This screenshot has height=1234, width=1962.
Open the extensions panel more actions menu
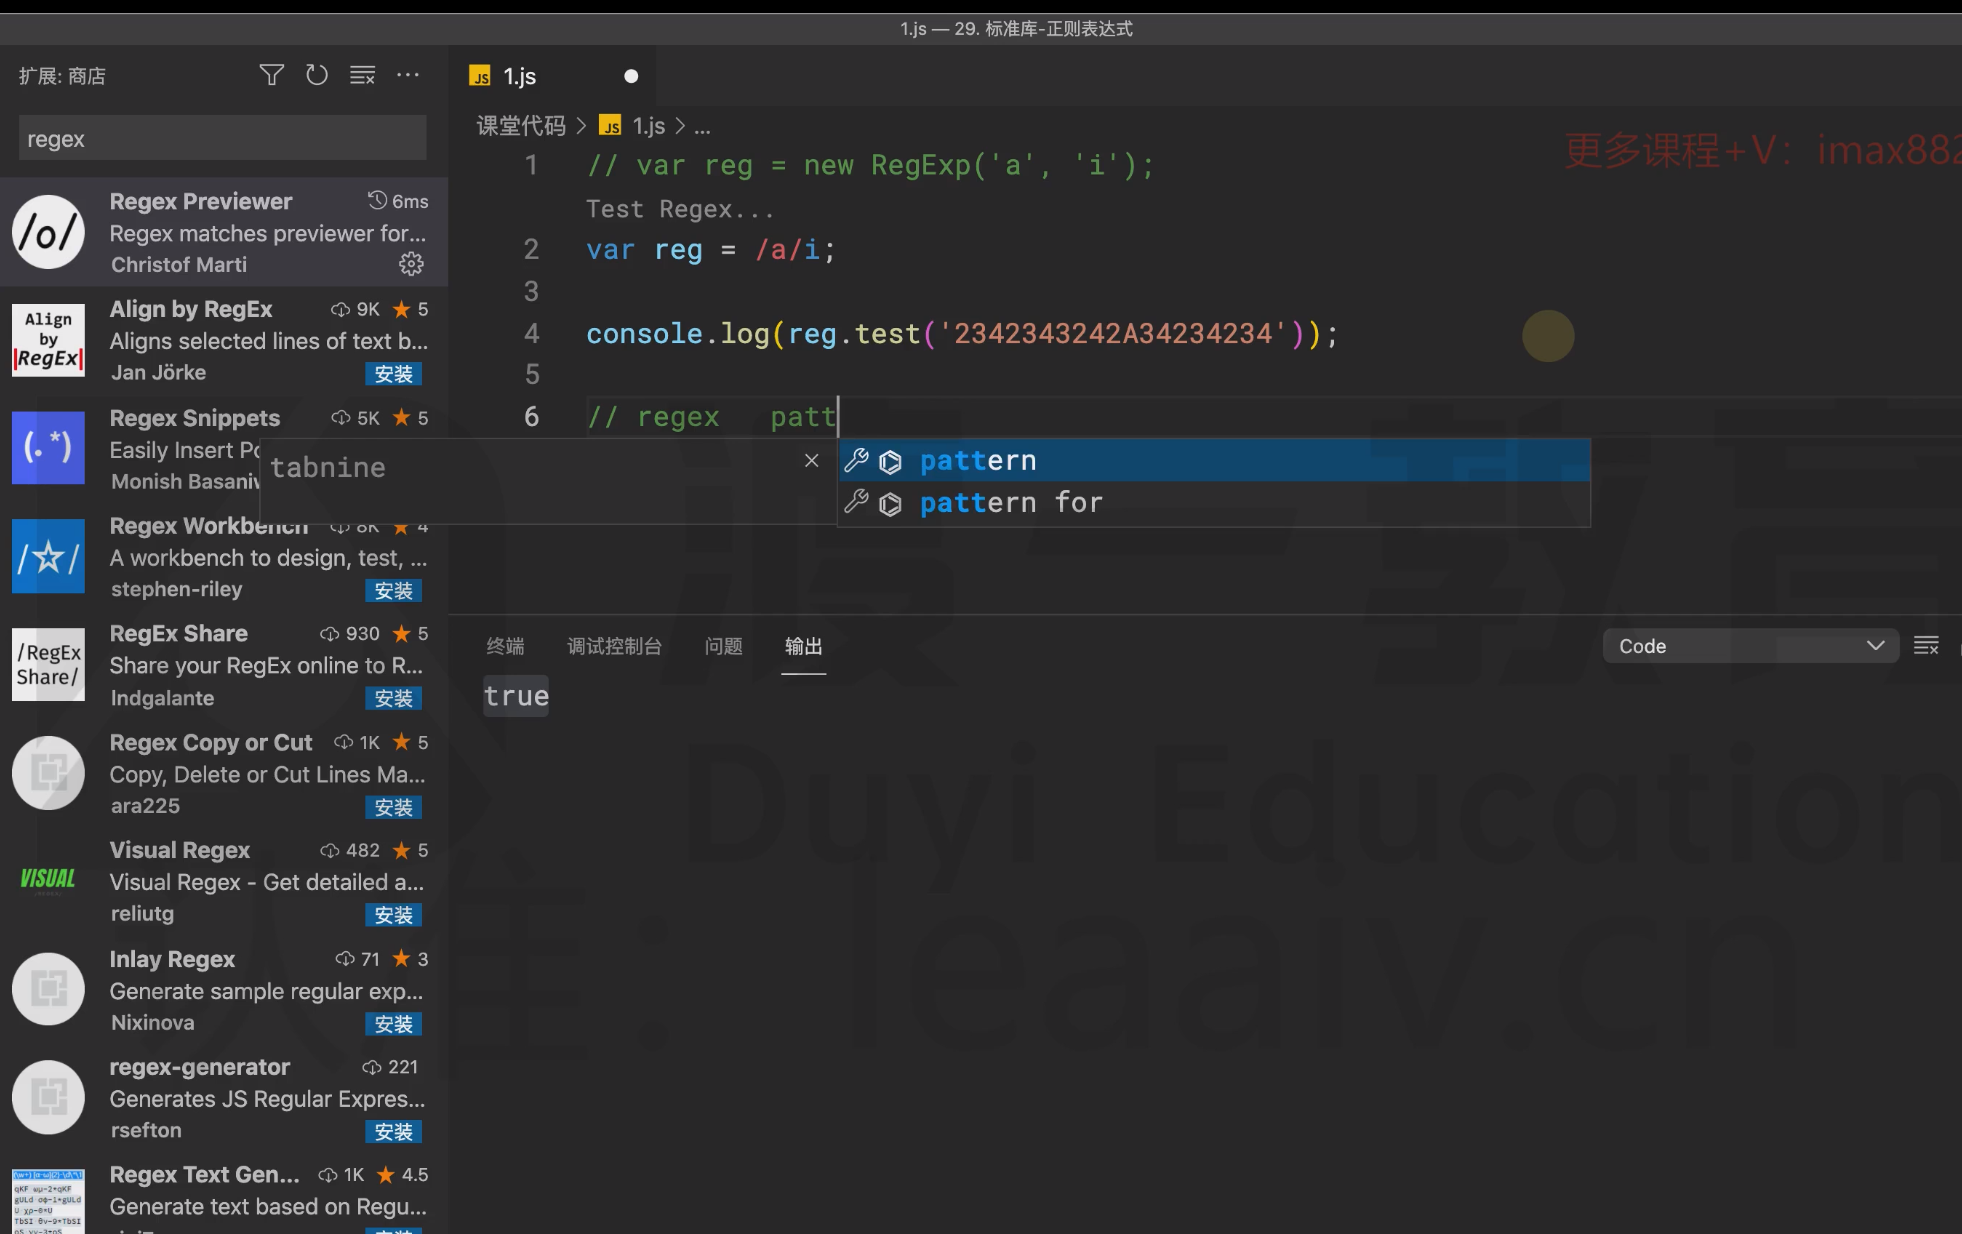(408, 75)
